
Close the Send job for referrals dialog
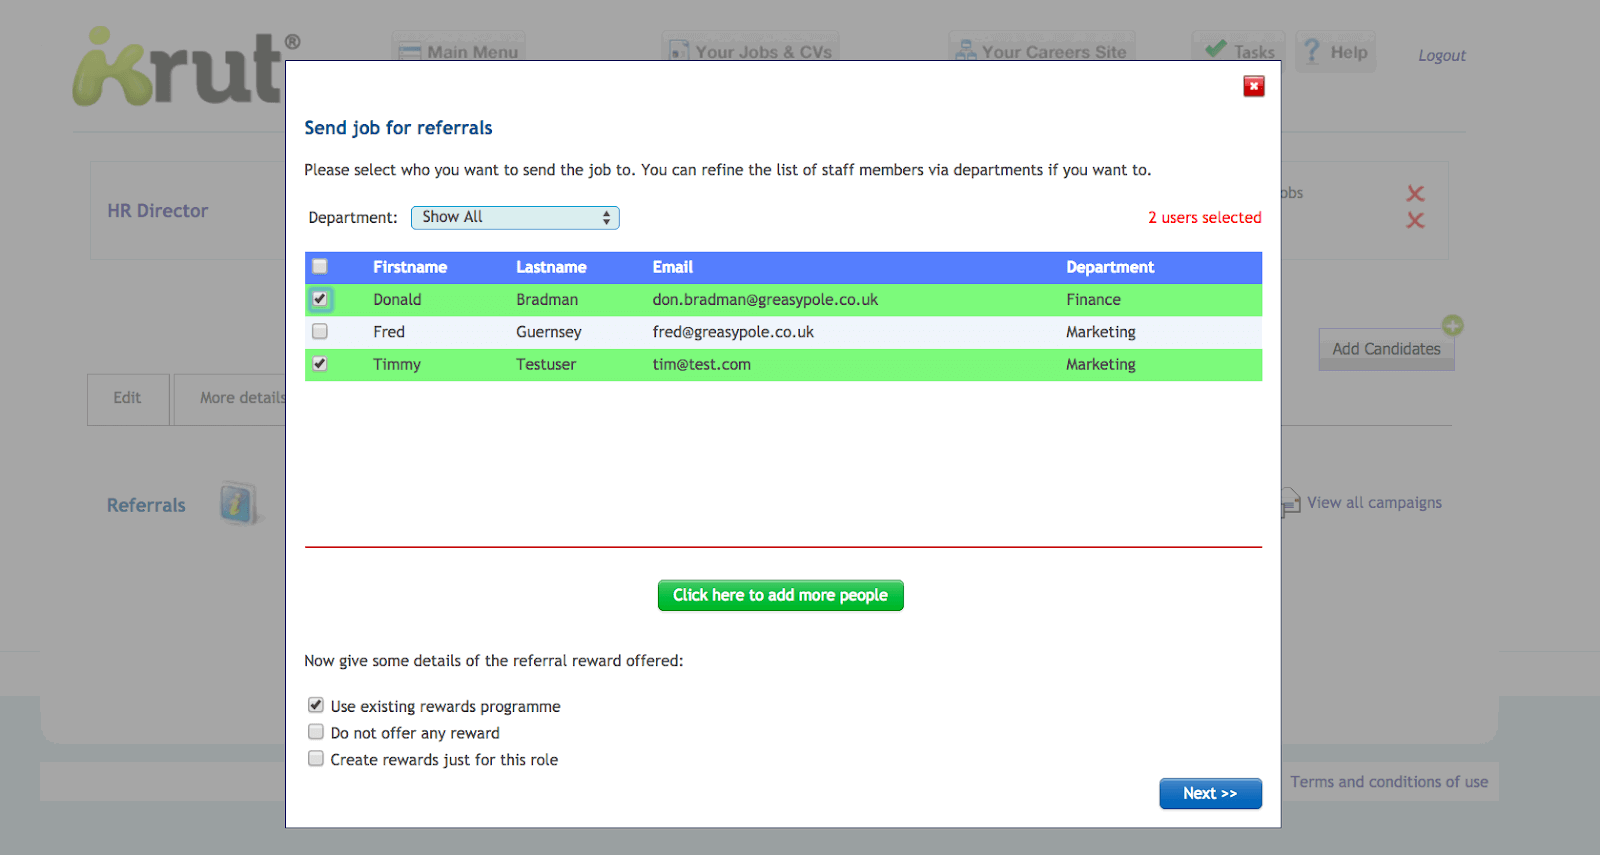click(x=1253, y=86)
